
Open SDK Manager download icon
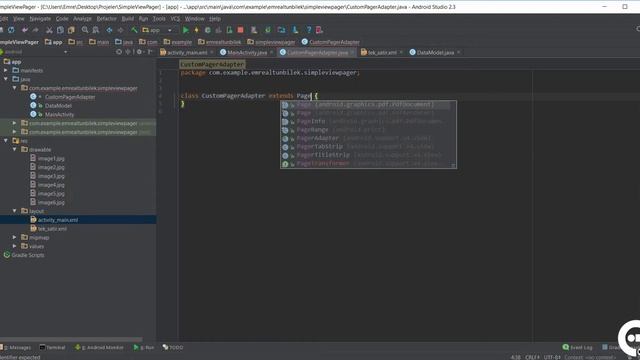(x=295, y=30)
